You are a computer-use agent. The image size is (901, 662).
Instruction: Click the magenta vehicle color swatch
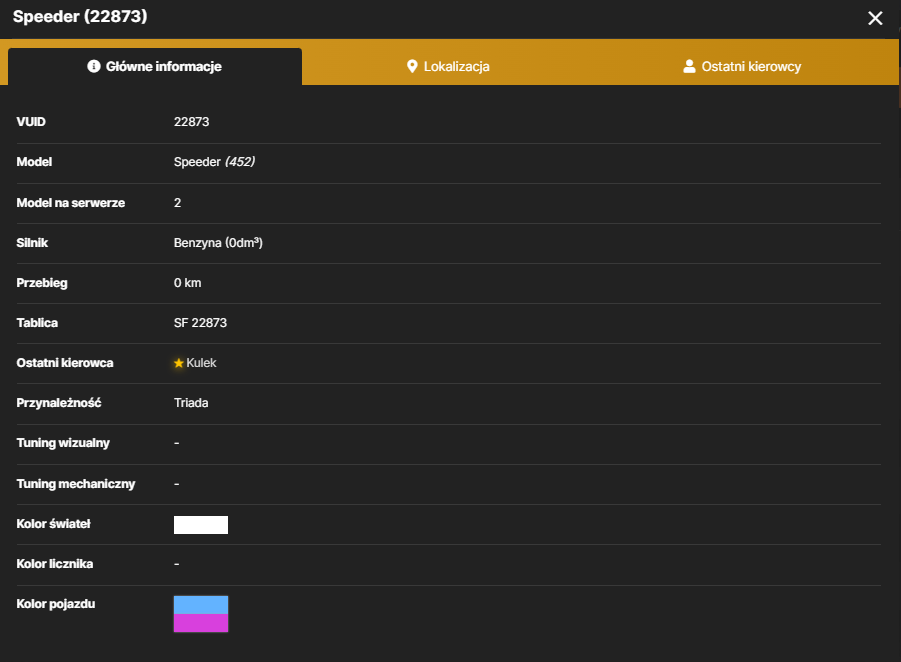[x=201, y=623]
